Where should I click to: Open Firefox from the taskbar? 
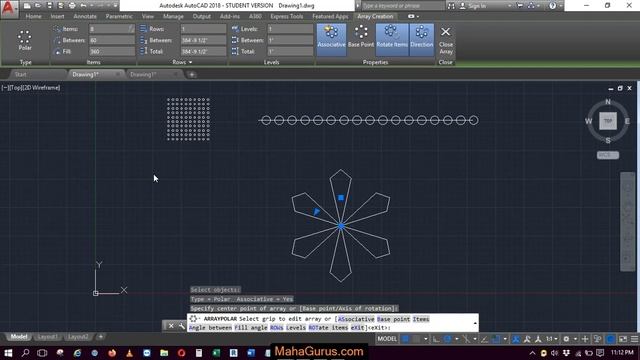pos(112,353)
